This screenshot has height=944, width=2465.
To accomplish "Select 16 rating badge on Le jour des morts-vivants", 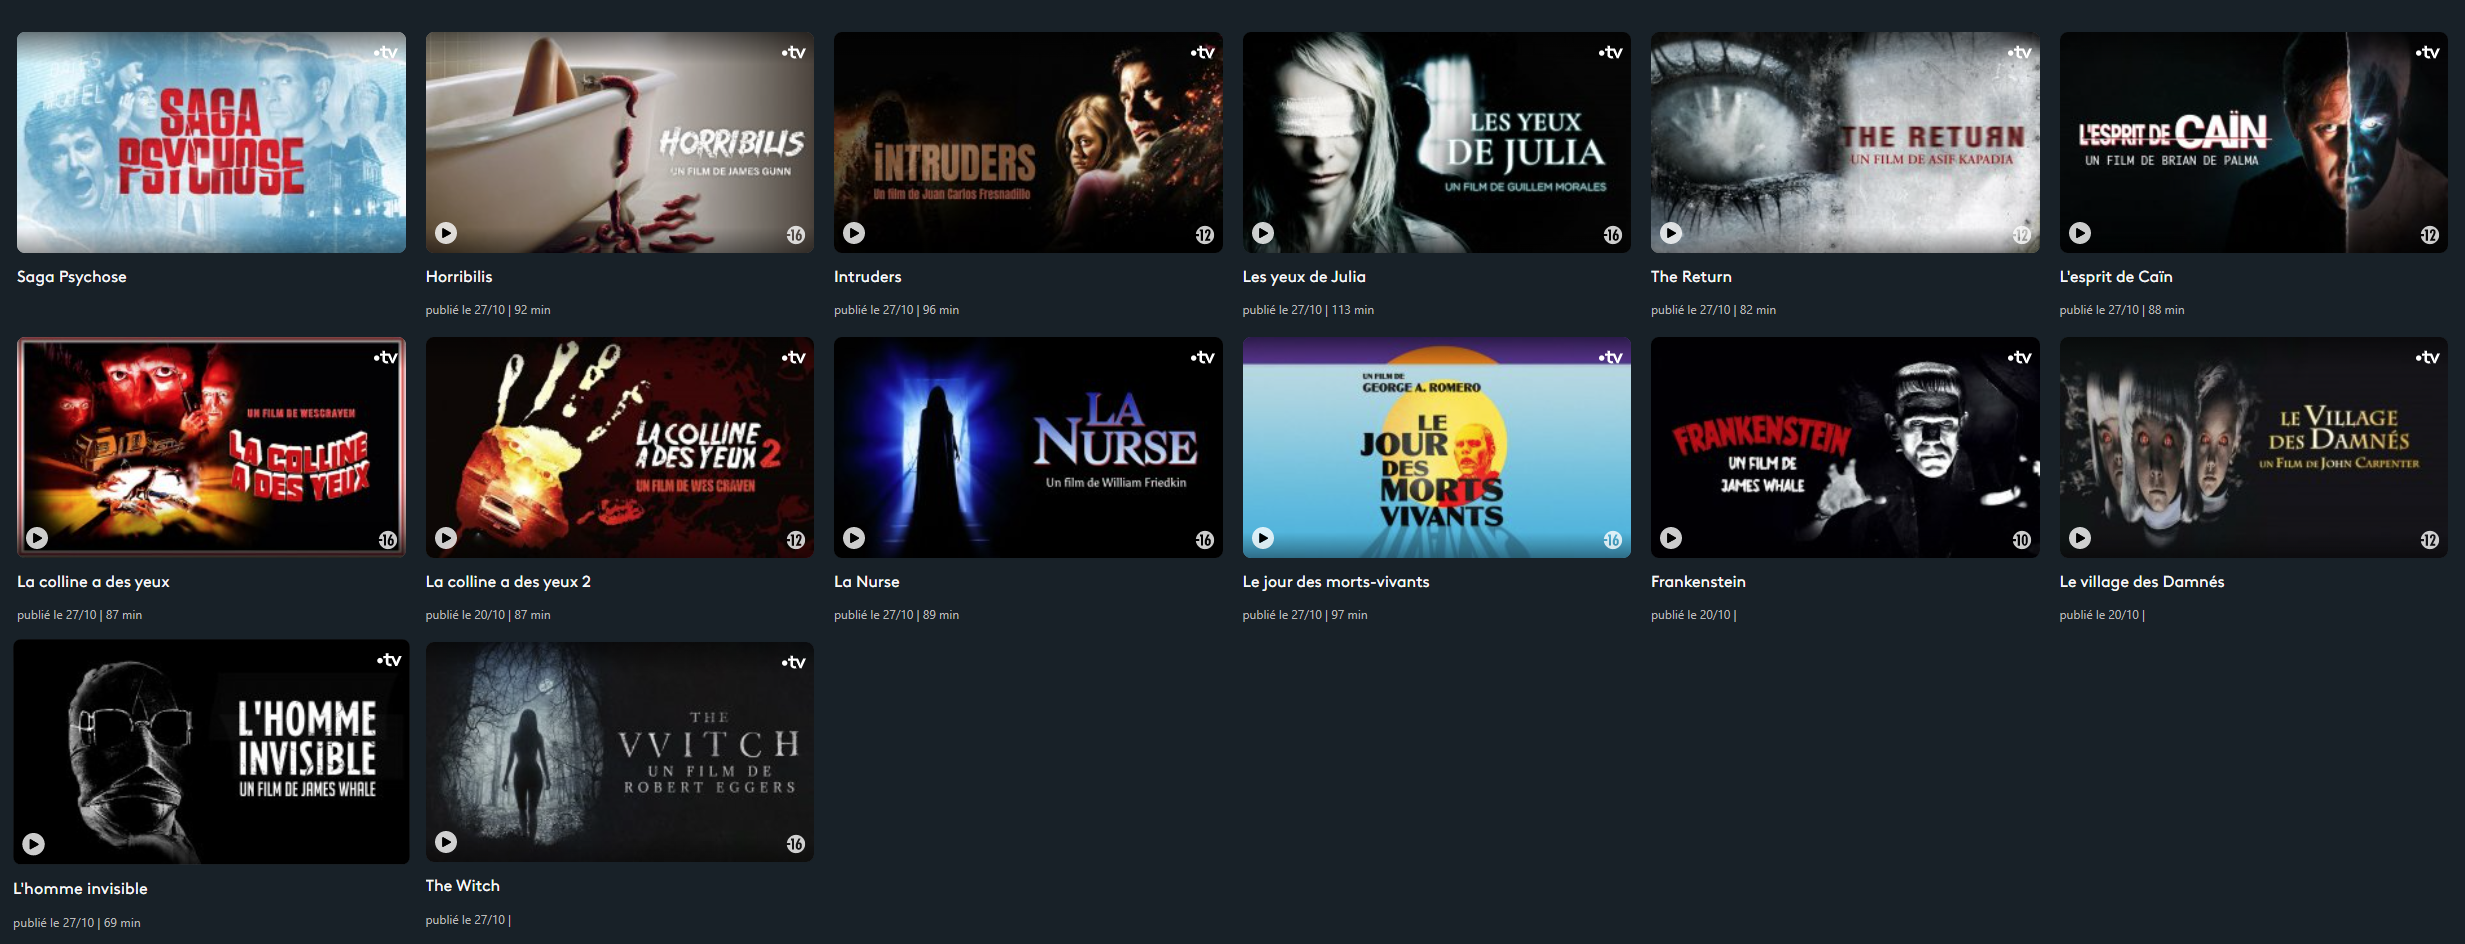I will tap(1613, 540).
